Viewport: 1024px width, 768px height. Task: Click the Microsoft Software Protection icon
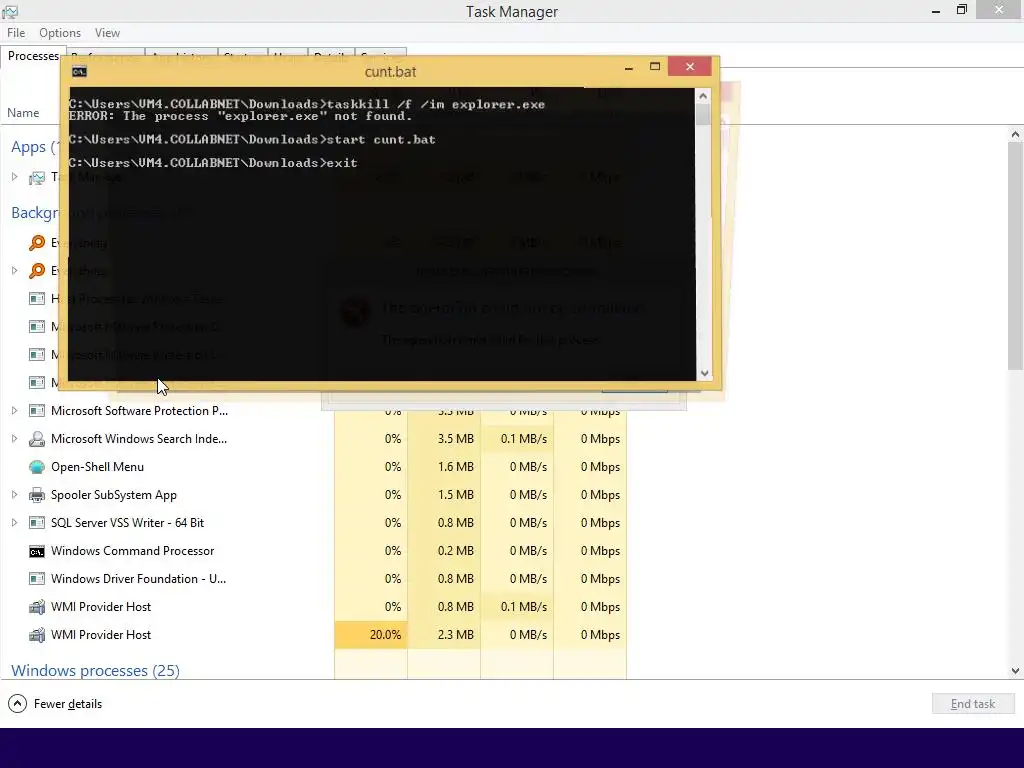point(37,411)
